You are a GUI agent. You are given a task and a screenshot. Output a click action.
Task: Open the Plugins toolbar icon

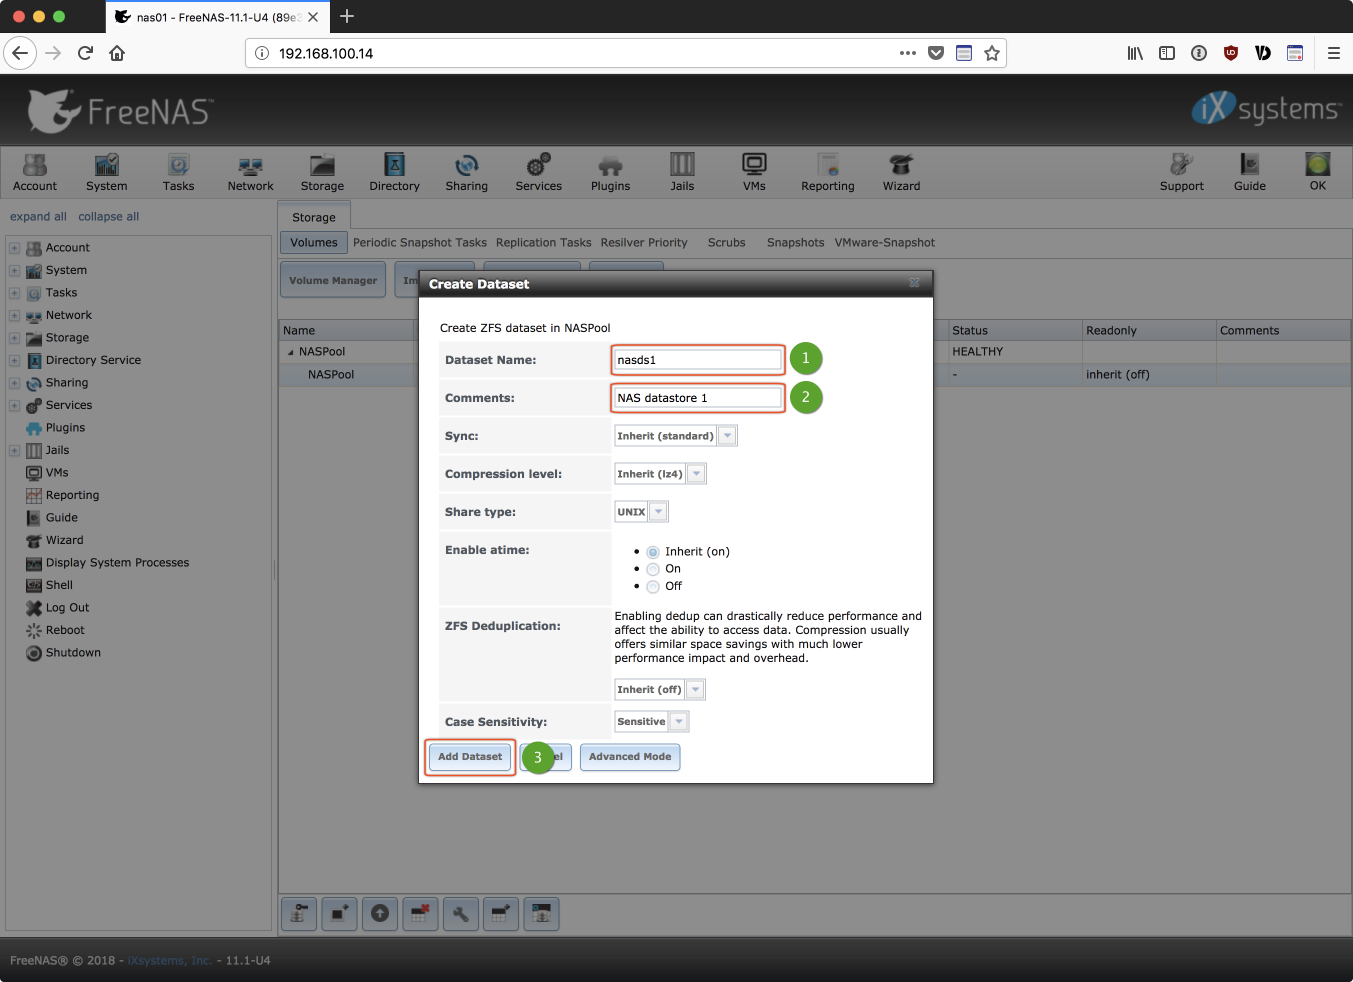tap(610, 172)
